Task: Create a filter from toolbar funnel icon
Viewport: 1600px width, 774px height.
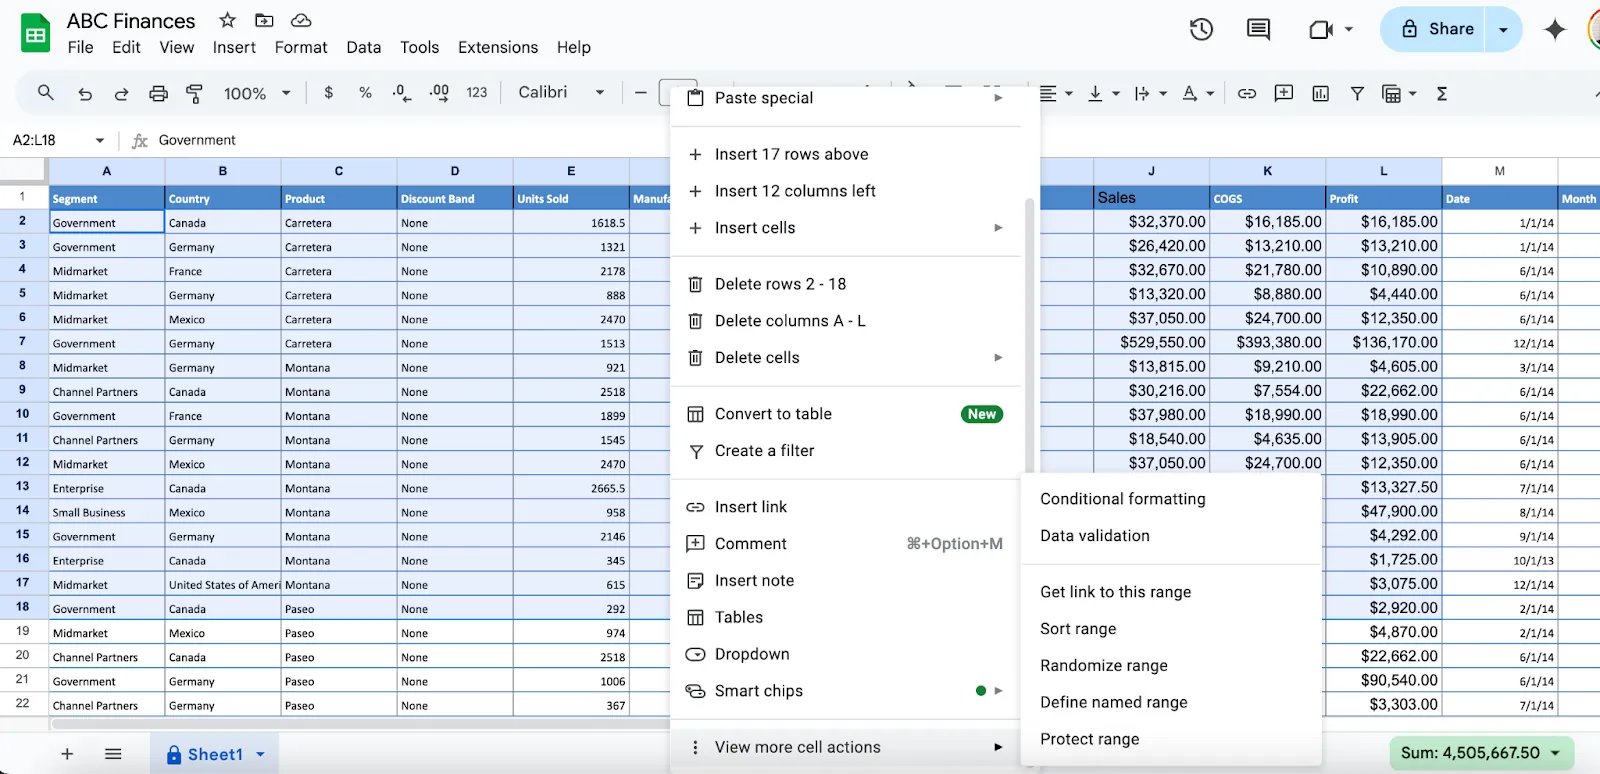Action: (1357, 94)
